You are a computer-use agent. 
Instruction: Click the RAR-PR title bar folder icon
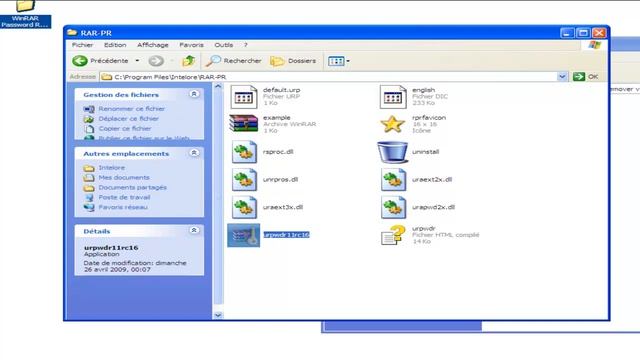point(72,32)
